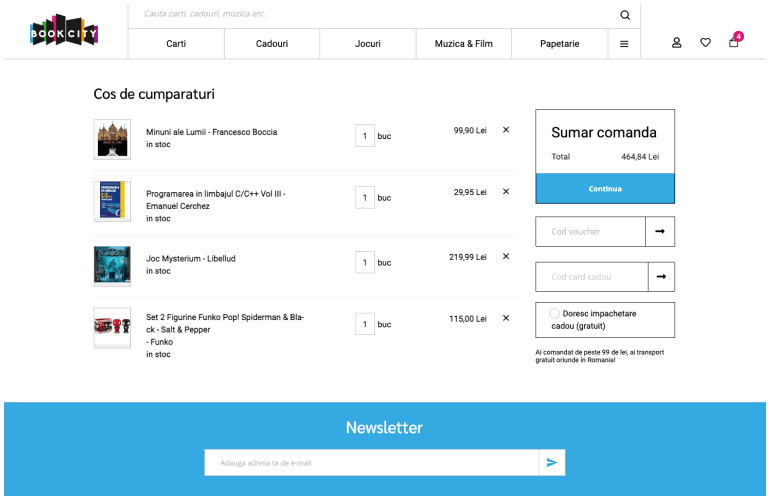Click the Book City logo
Image resolution: width=770 pixels, height=500 pixels.
[63, 31]
